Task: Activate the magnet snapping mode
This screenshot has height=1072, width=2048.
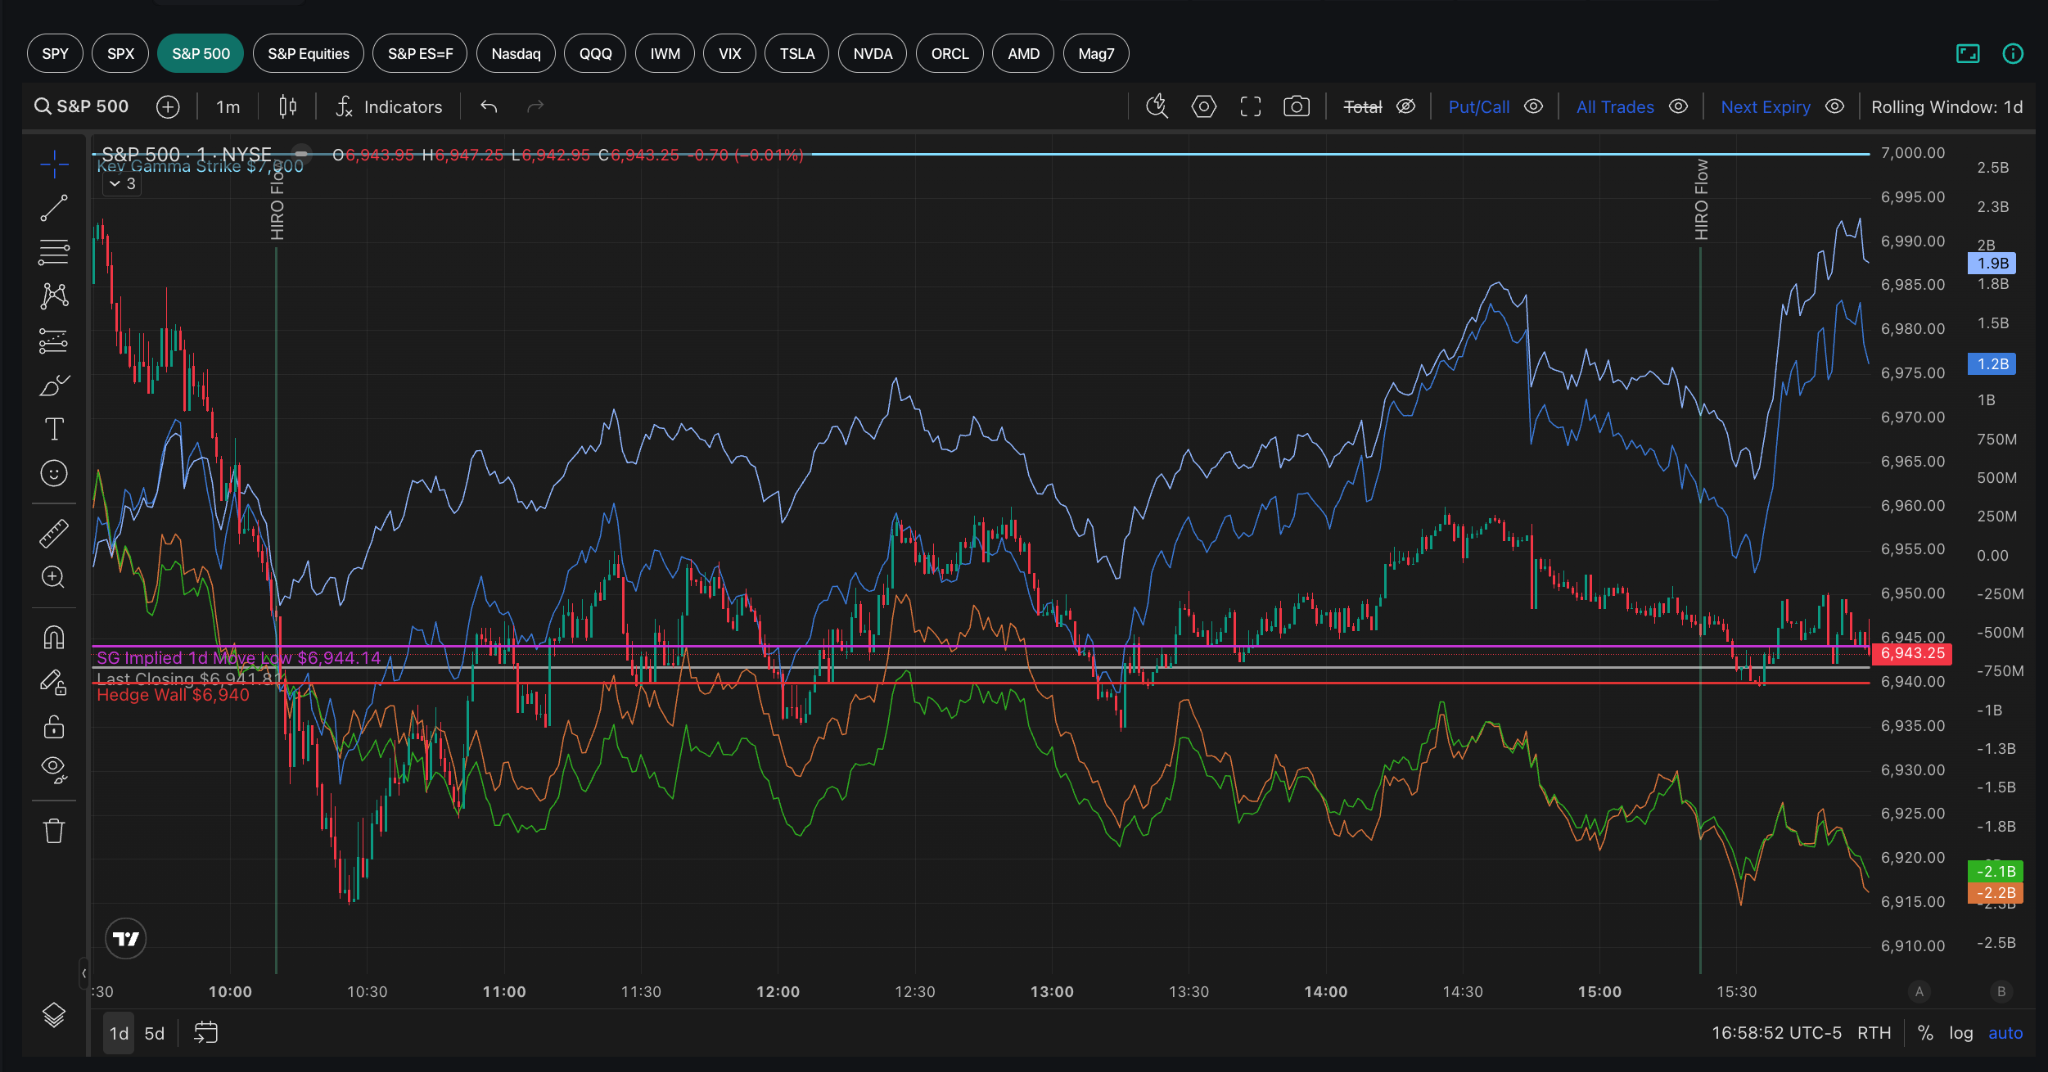Action: coord(54,637)
